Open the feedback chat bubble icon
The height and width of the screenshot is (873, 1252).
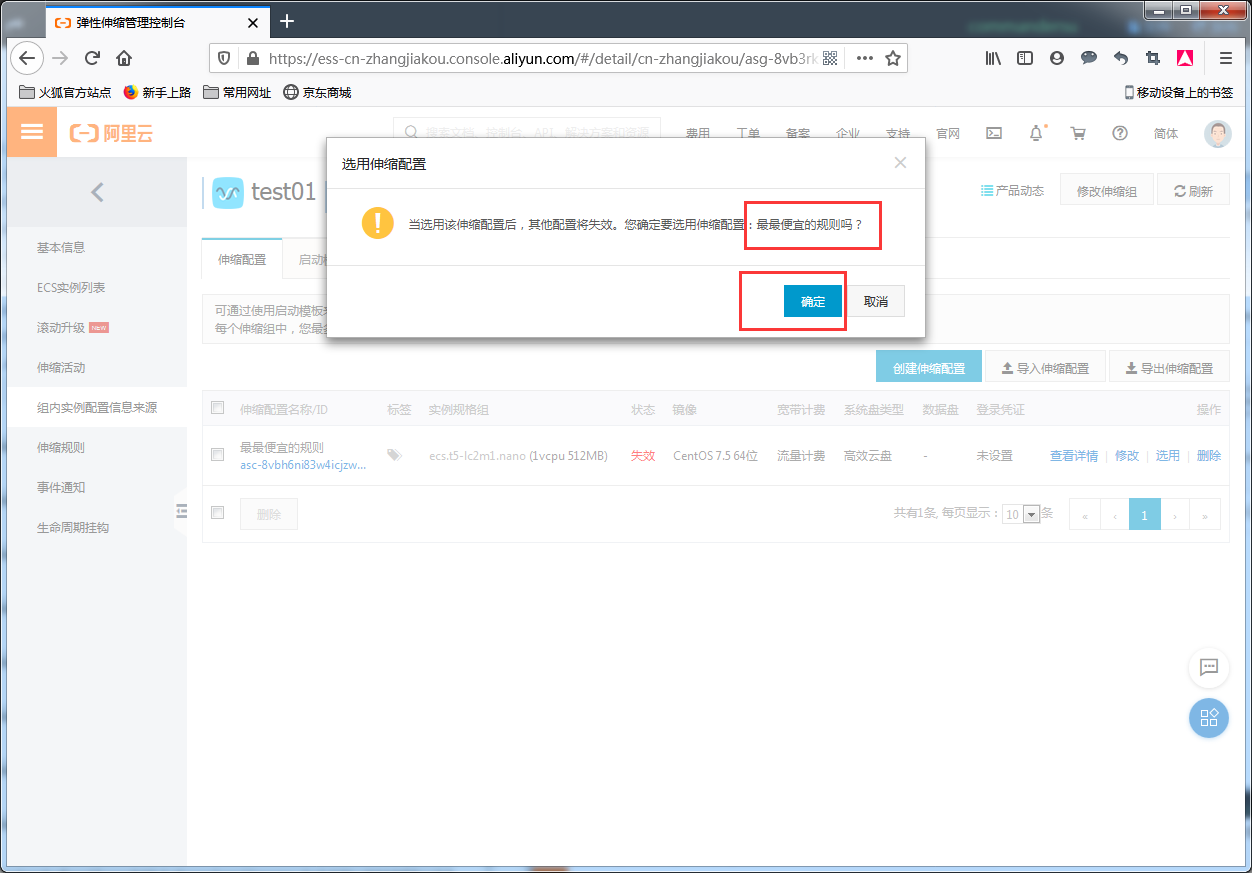(x=1208, y=668)
